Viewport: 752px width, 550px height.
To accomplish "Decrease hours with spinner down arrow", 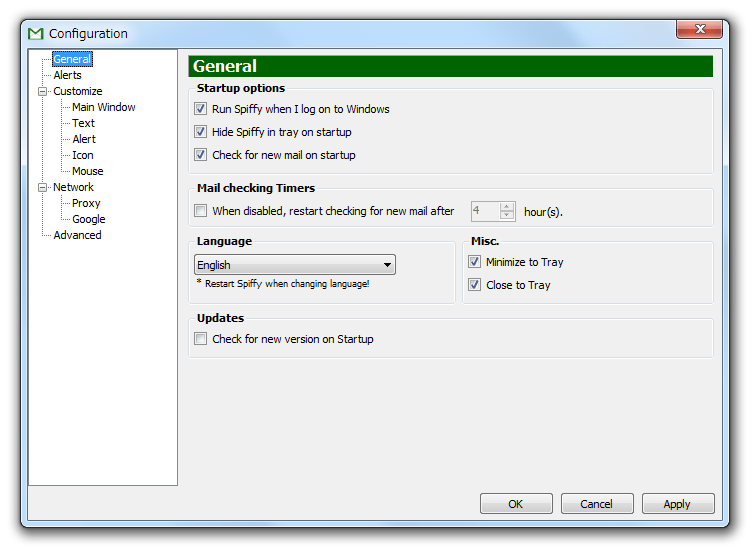I will click(506, 215).
